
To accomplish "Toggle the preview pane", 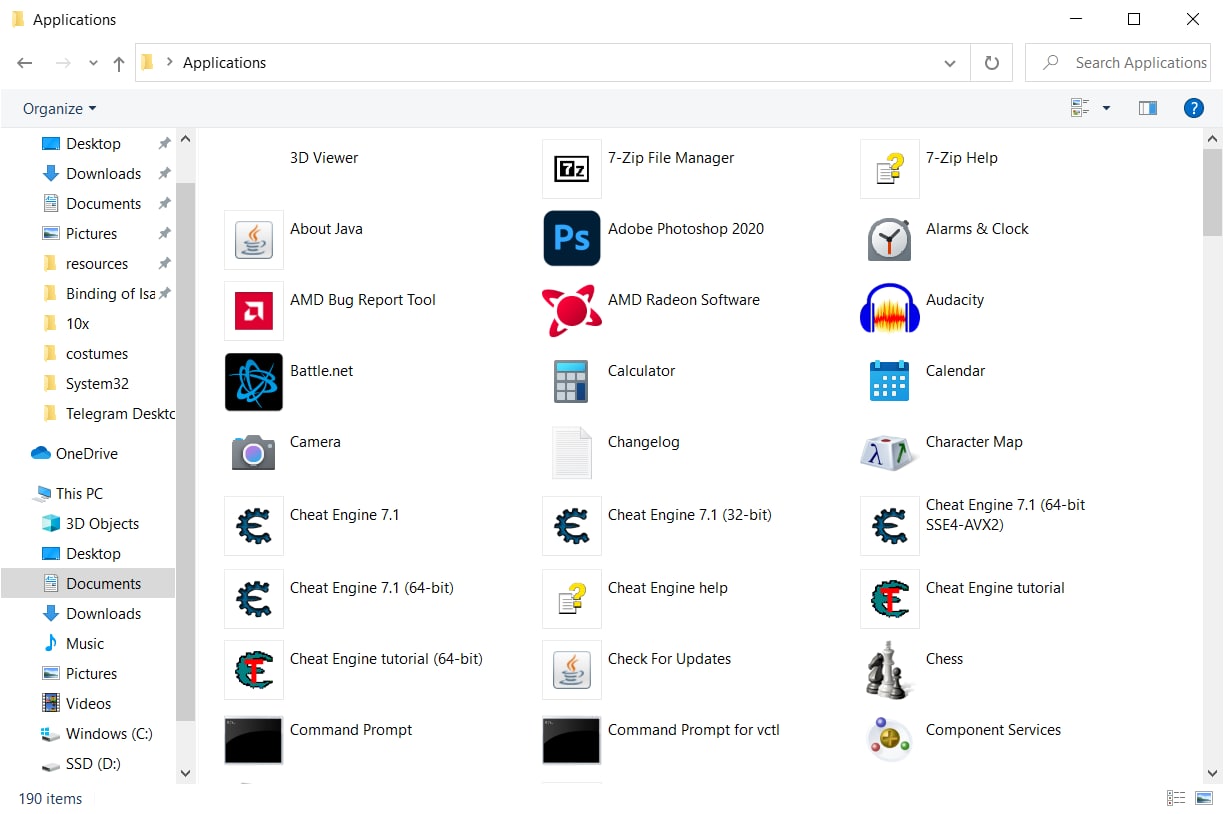I will 1148,108.
